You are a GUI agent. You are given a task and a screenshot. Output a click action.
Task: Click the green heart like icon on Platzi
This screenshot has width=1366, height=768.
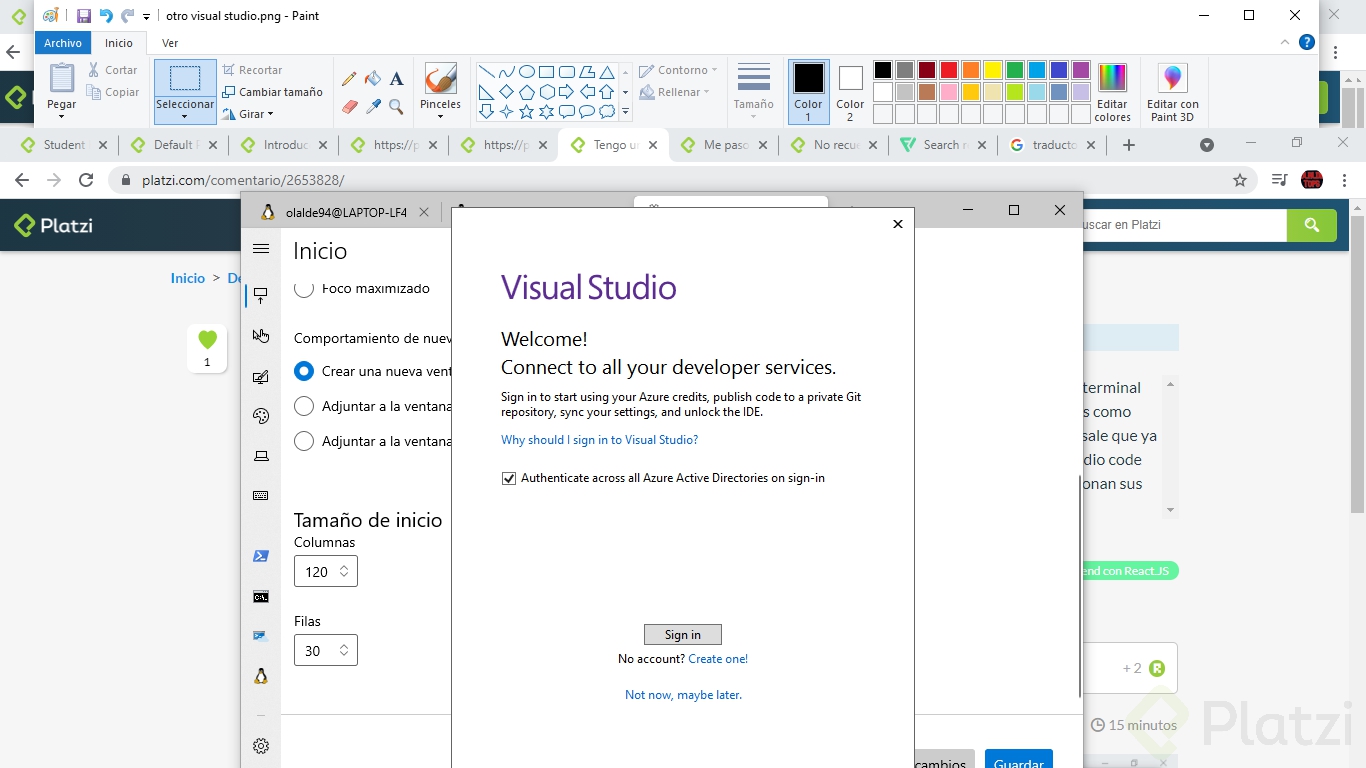coord(207,340)
